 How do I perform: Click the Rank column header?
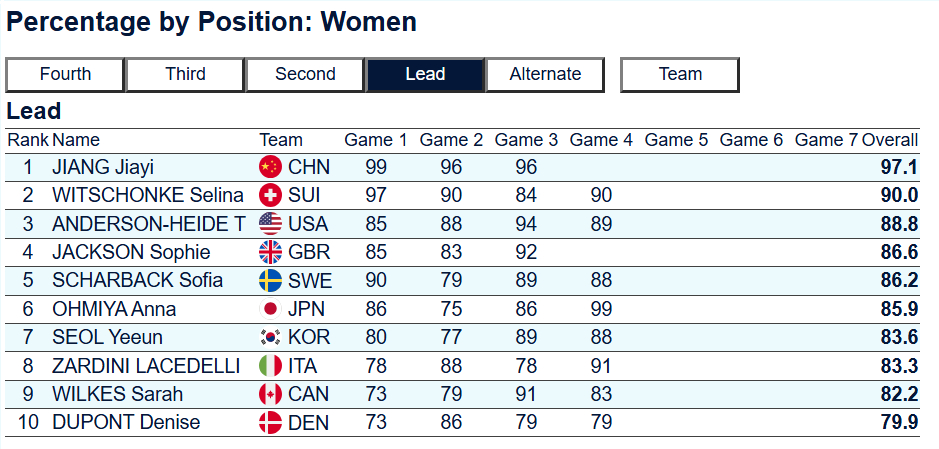[x=27, y=140]
